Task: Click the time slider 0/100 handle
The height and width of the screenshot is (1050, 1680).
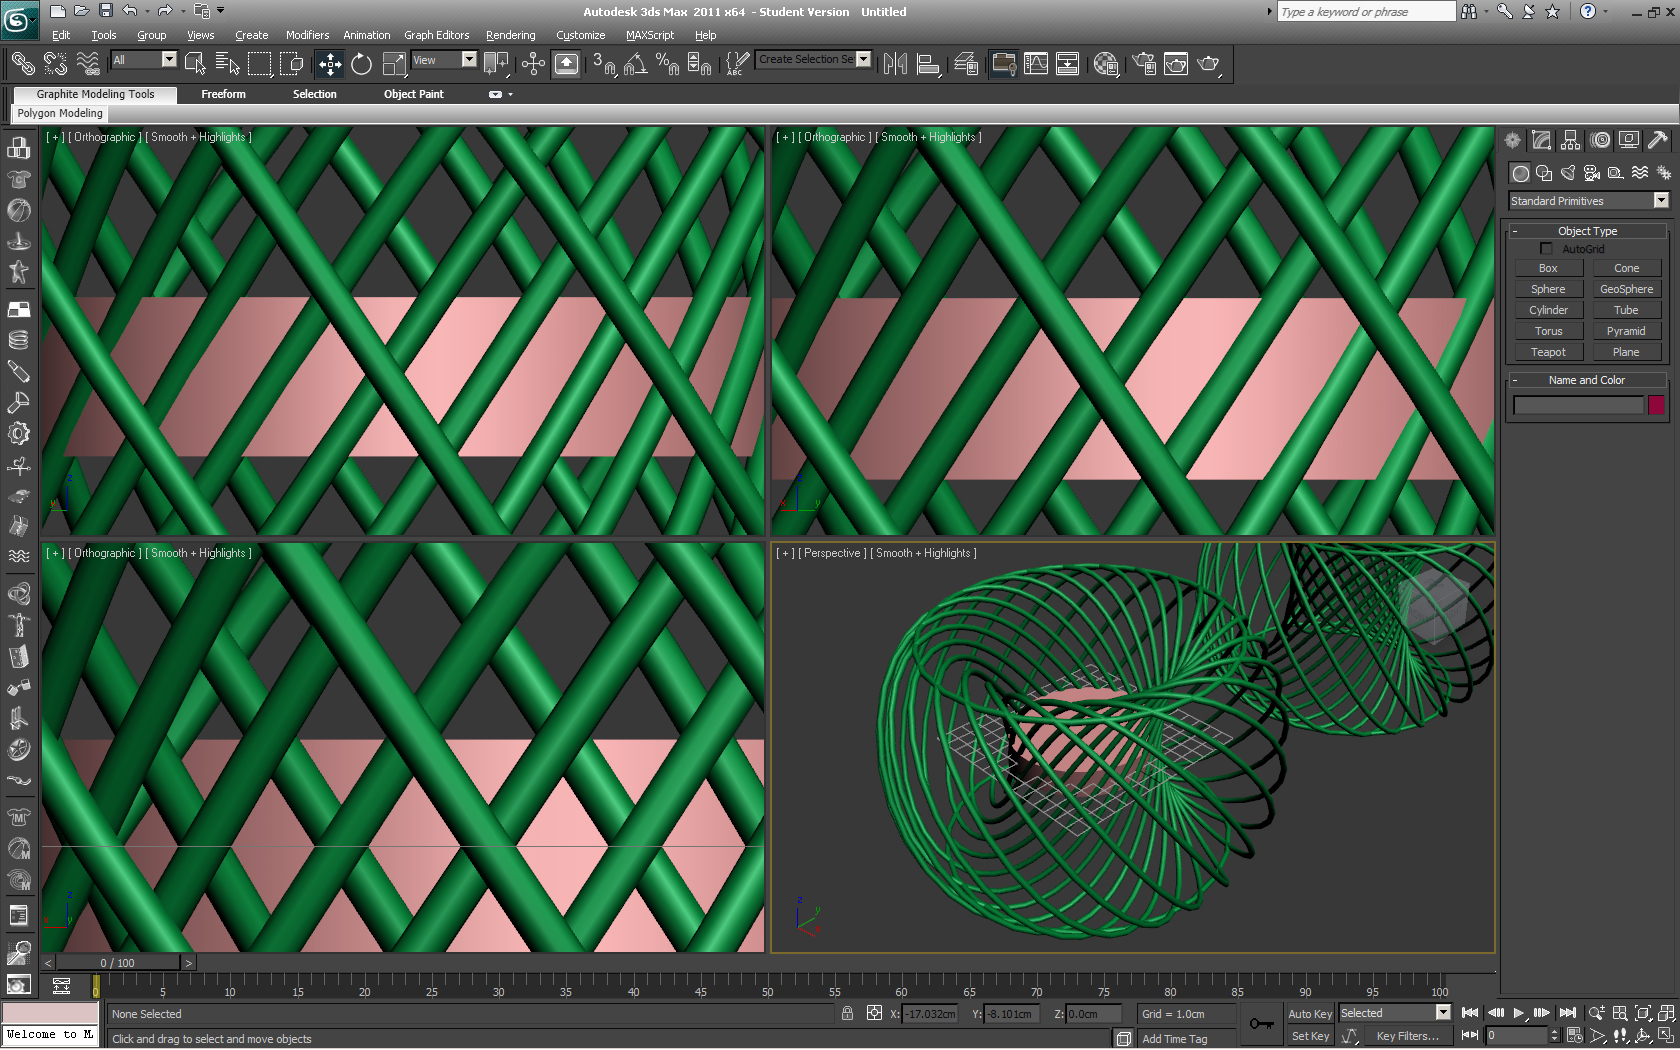Action: tap(118, 963)
